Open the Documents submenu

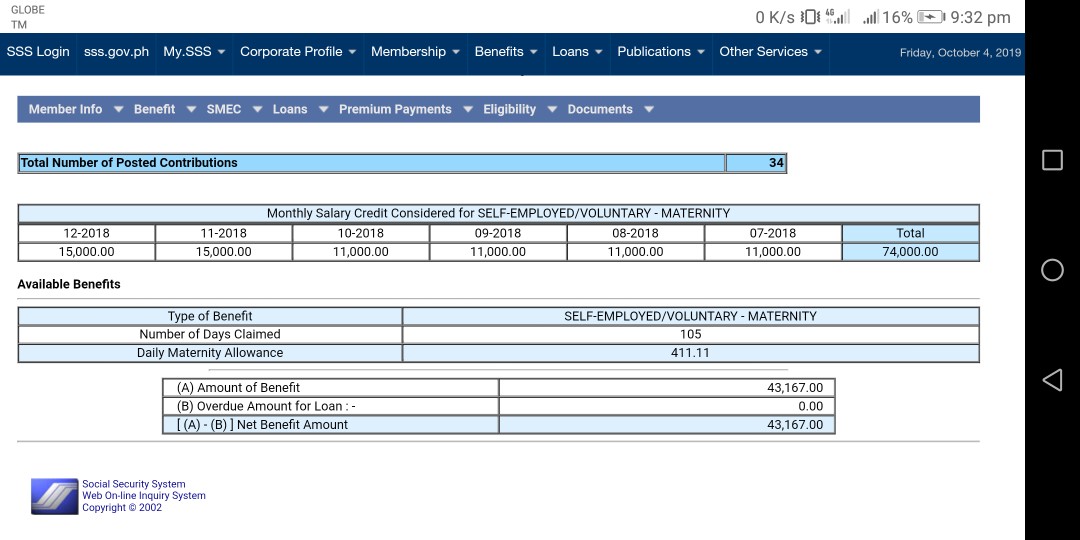600,109
